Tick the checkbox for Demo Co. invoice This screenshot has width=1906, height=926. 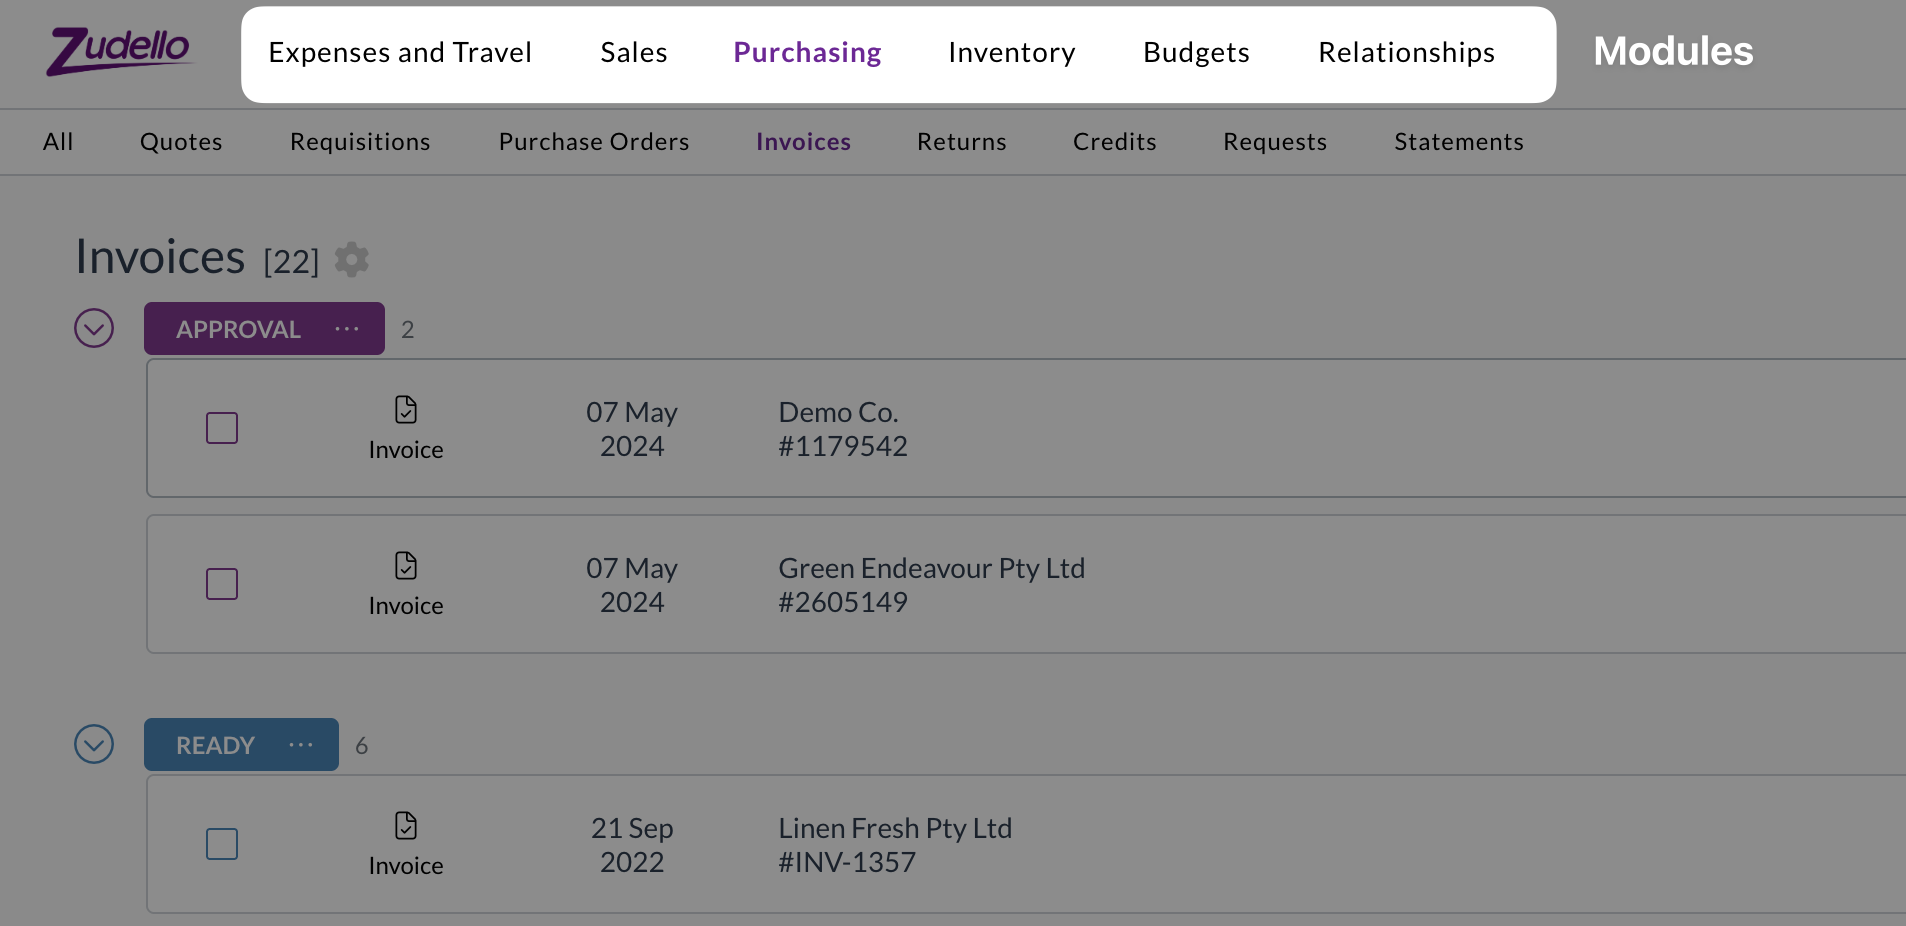tap(222, 428)
